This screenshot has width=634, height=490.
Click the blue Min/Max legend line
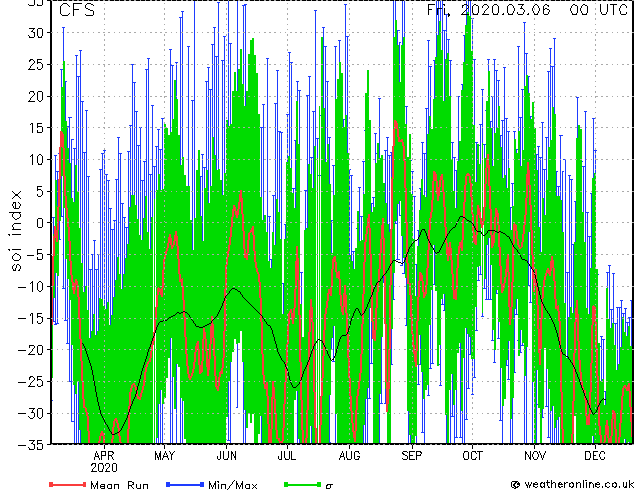click(x=185, y=484)
